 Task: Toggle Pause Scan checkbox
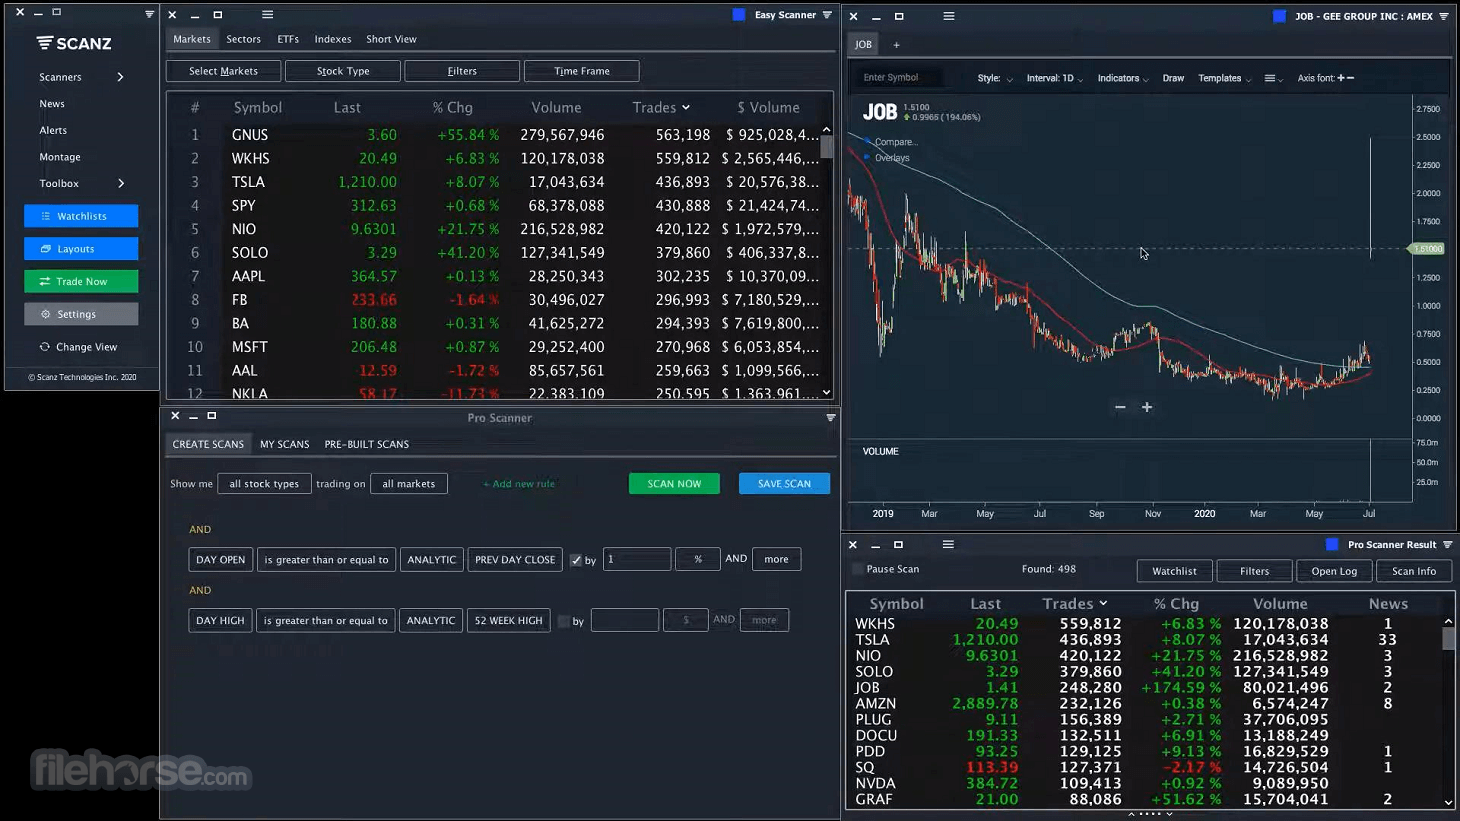coord(857,569)
